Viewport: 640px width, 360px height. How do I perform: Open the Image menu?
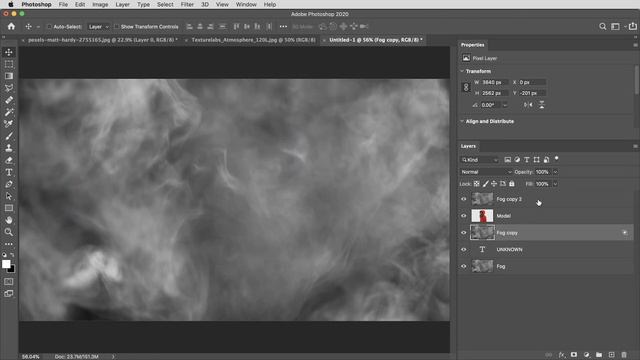pos(100,4)
